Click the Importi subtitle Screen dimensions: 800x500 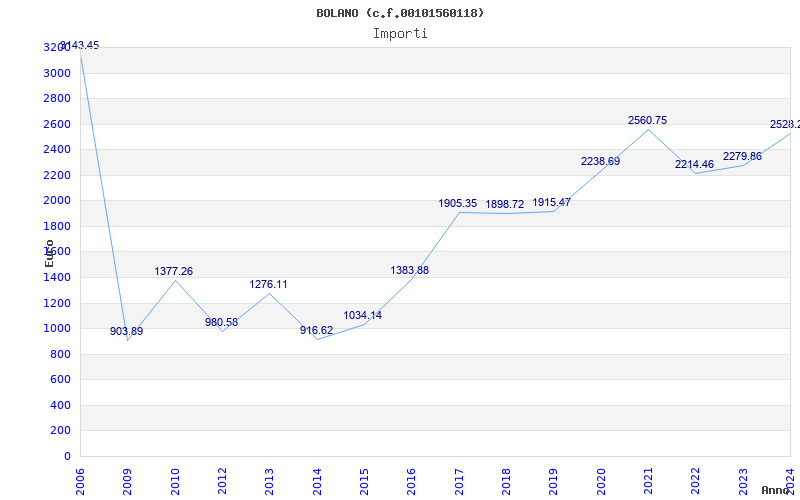400,34
